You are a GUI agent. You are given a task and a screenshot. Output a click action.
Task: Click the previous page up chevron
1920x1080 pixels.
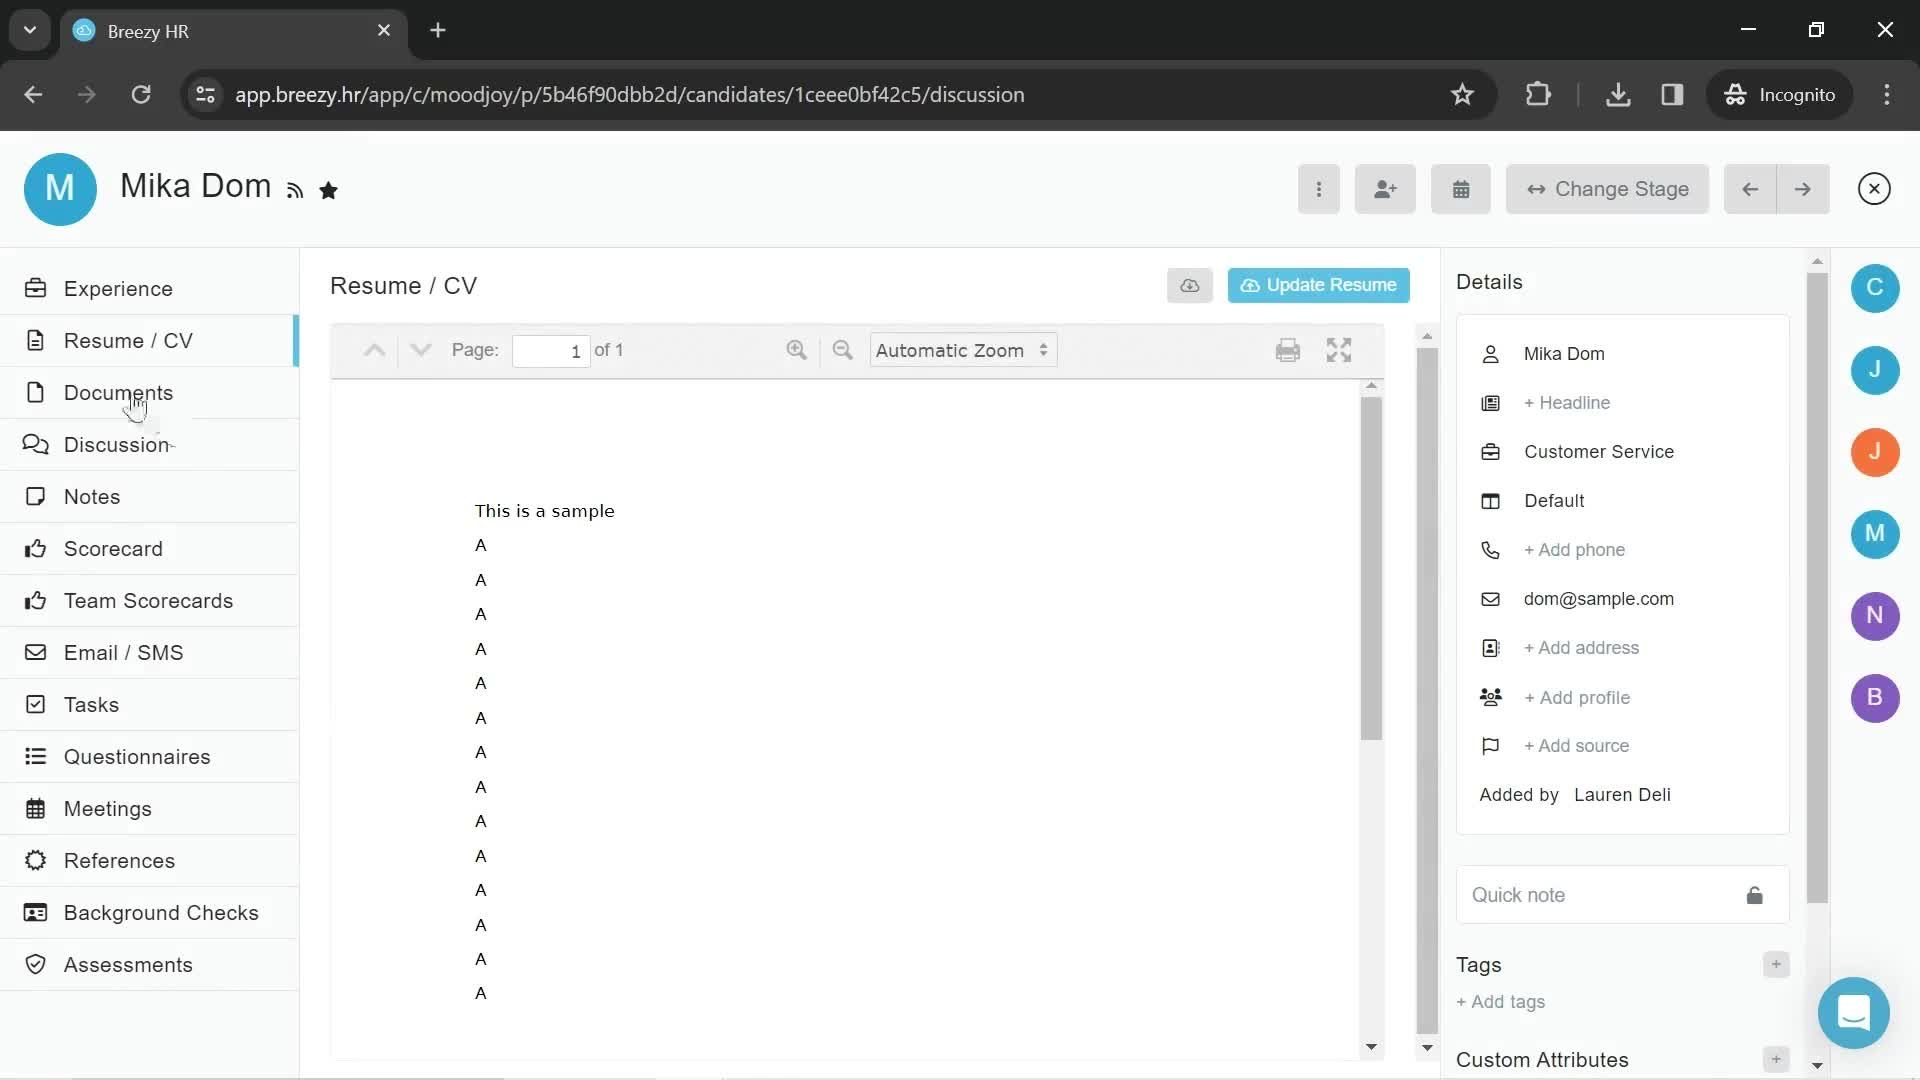[x=374, y=350]
